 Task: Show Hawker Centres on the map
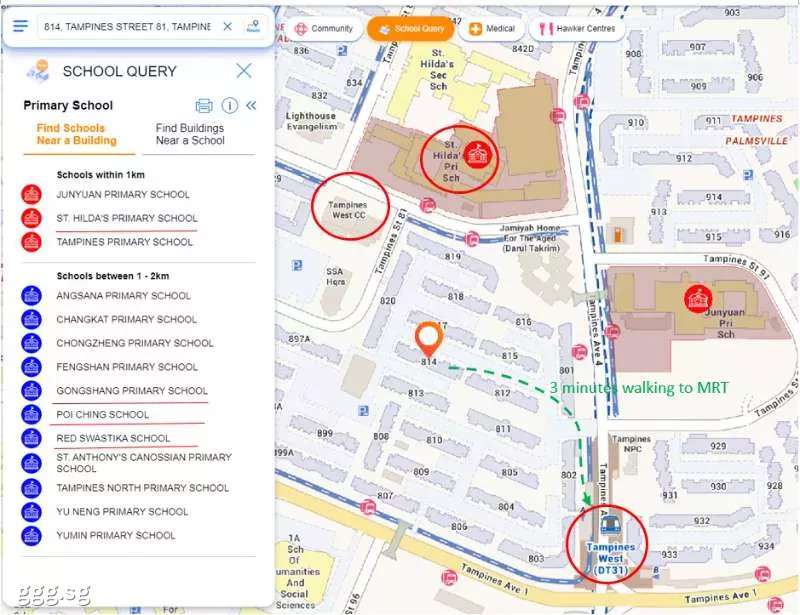(x=577, y=29)
